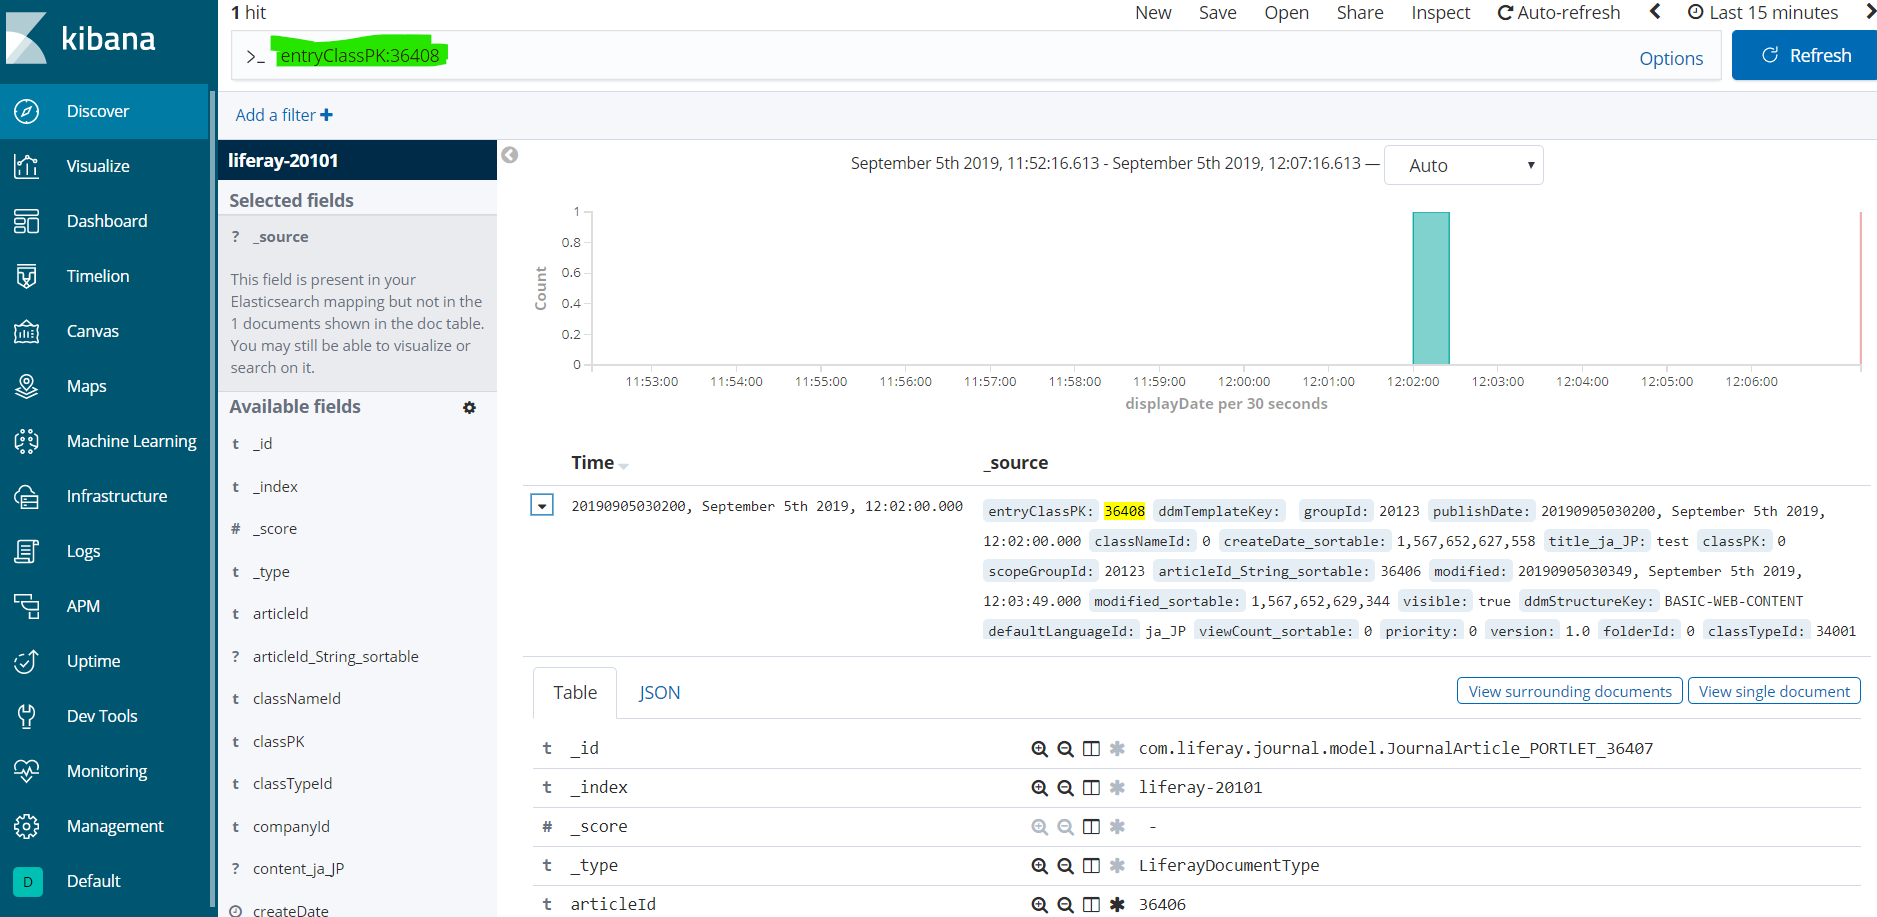Click Share in top menu
The image size is (1877, 917).
point(1360,13)
